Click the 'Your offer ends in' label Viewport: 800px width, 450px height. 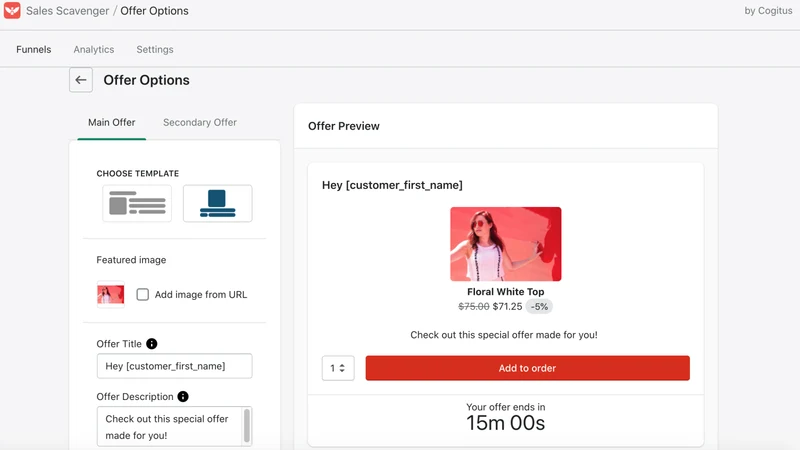pyautogui.click(x=506, y=407)
